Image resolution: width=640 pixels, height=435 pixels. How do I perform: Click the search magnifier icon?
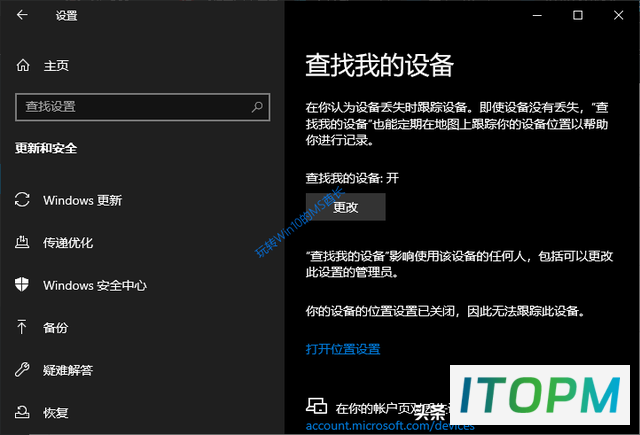click(257, 107)
